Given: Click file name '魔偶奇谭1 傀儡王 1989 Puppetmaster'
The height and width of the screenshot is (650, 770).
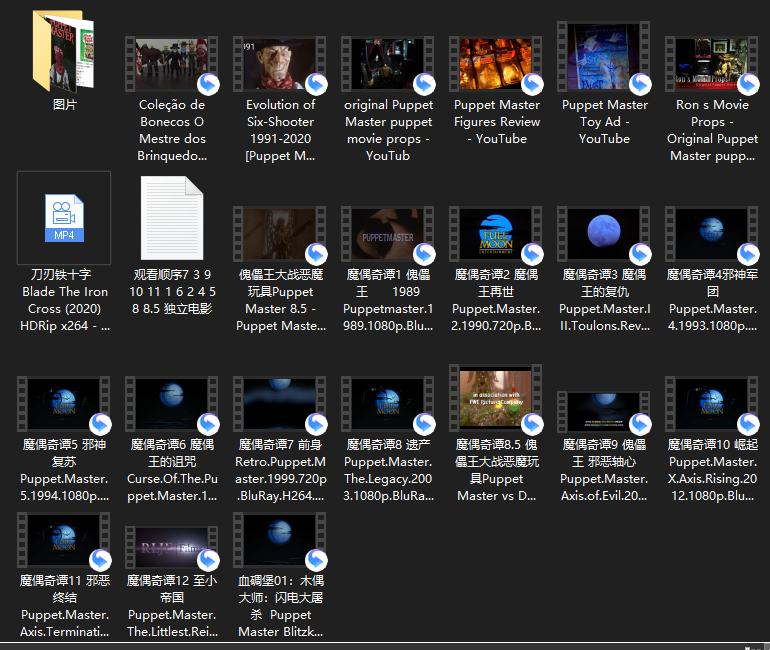Looking at the screenshot, I should click(388, 300).
